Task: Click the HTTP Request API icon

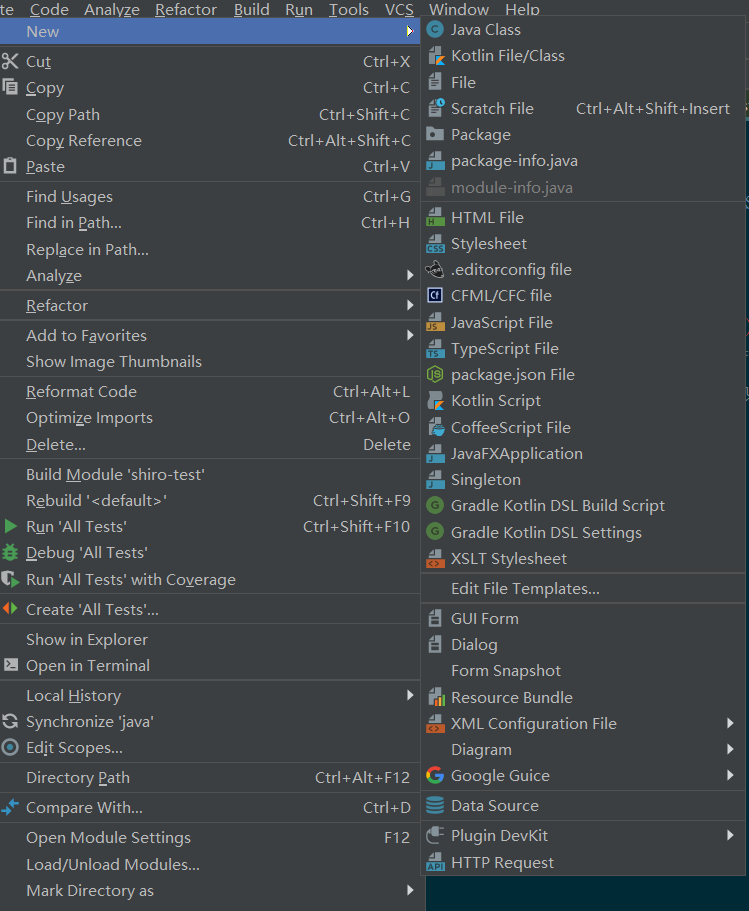Action: click(435, 862)
